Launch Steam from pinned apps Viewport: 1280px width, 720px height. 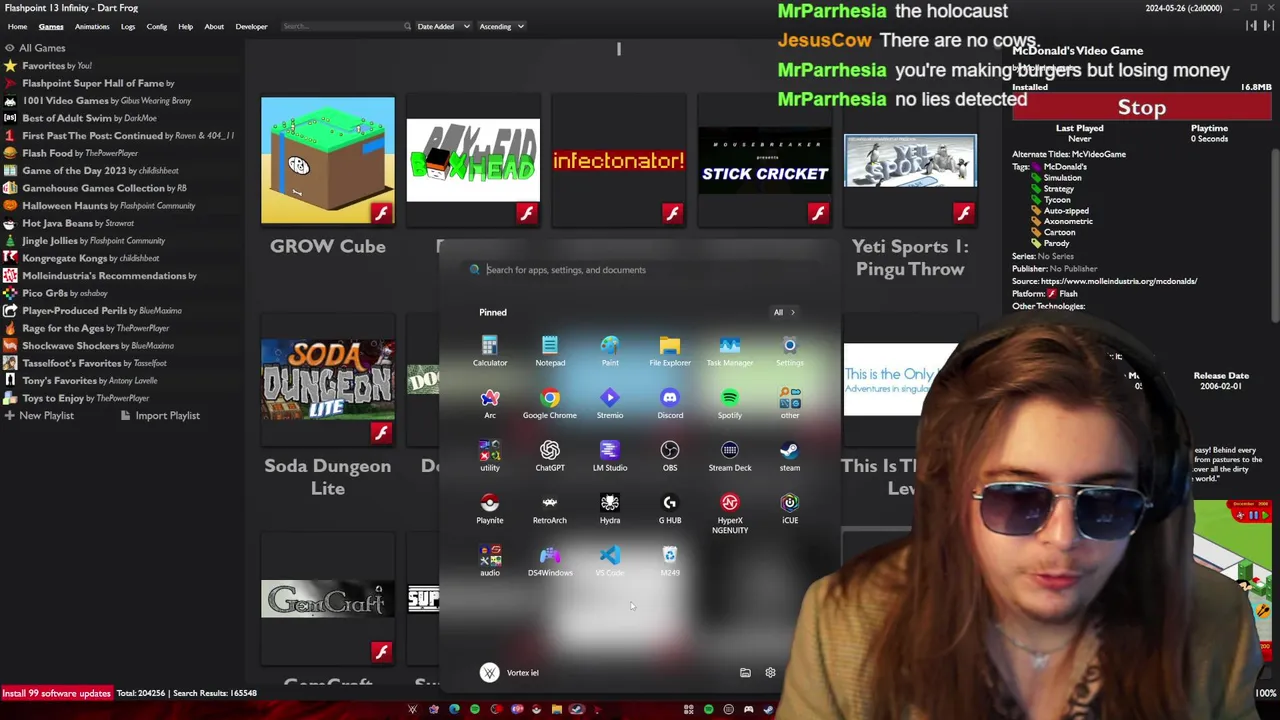(790, 456)
